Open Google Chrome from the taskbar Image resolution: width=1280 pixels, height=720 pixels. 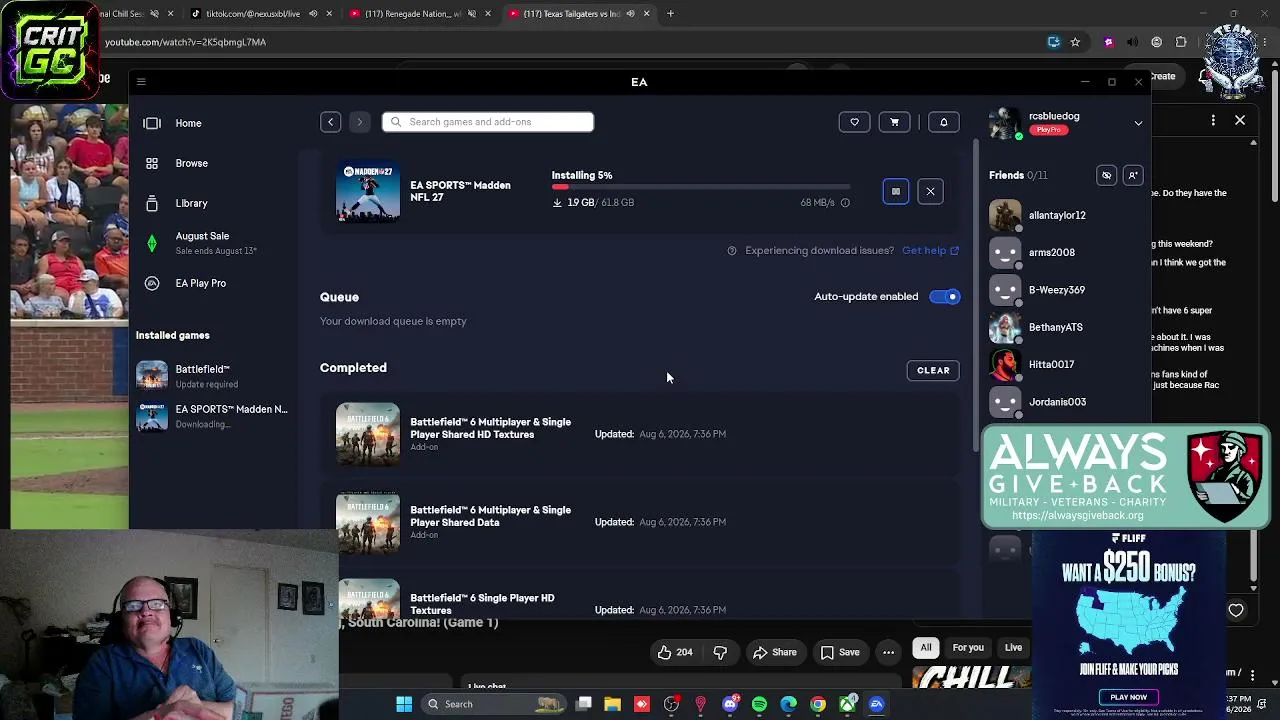(x=818, y=704)
